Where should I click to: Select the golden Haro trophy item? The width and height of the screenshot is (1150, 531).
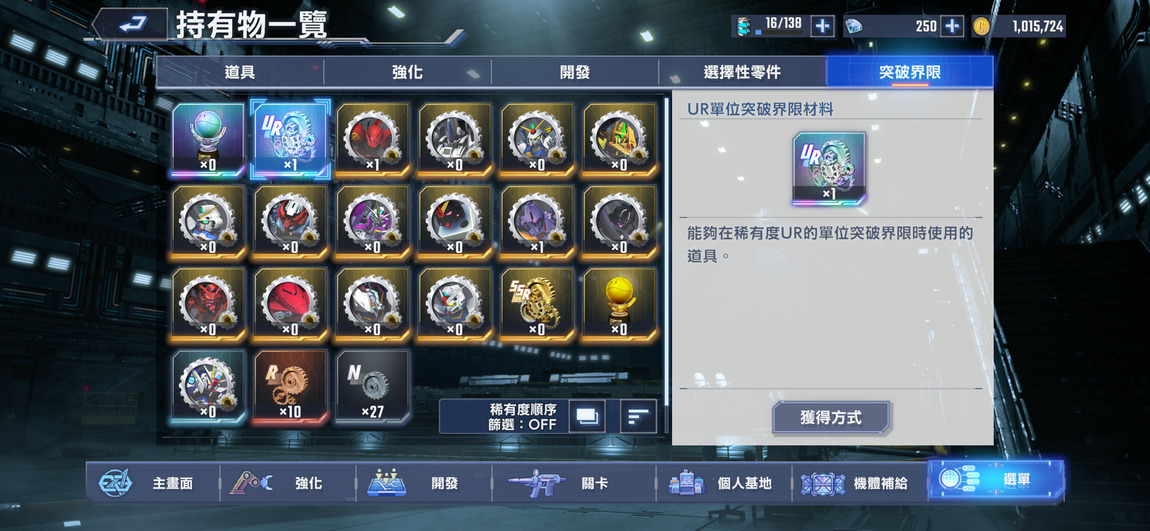pos(620,304)
